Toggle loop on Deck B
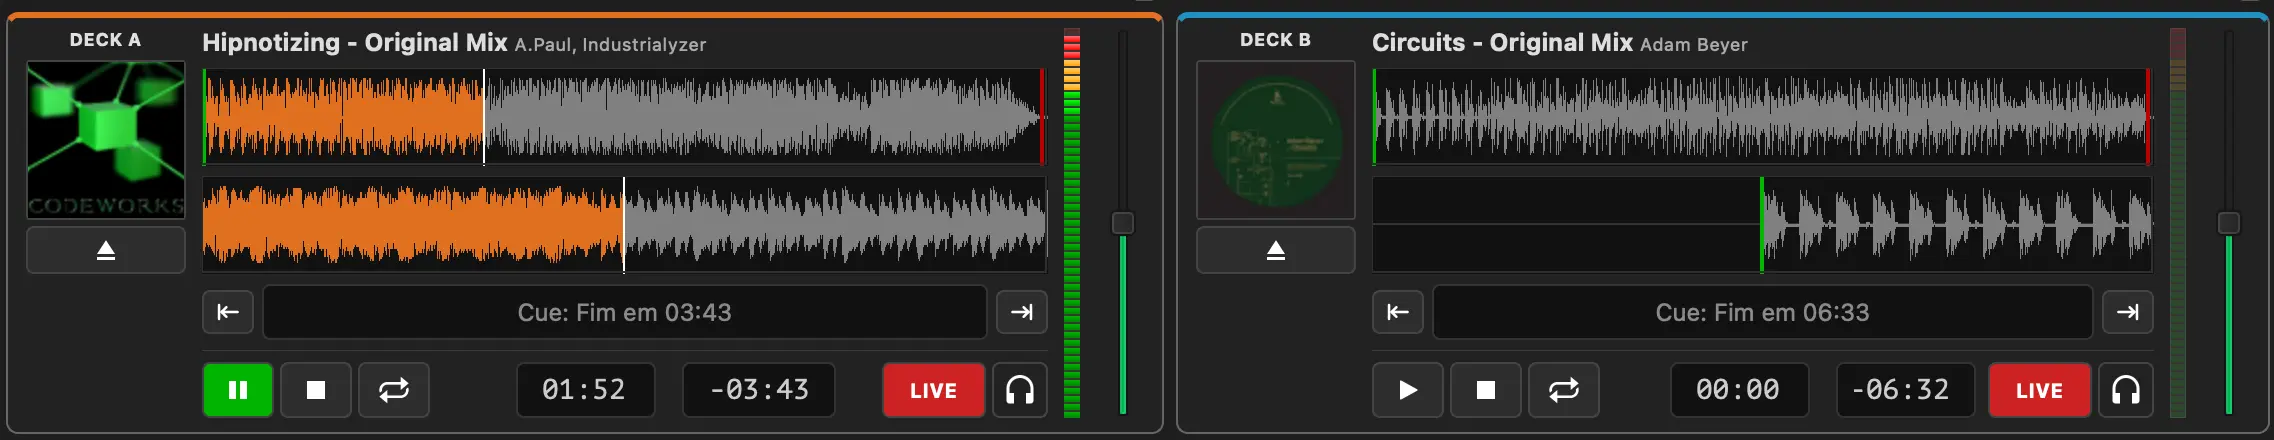This screenshot has width=2274, height=440. coord(1564,390)
